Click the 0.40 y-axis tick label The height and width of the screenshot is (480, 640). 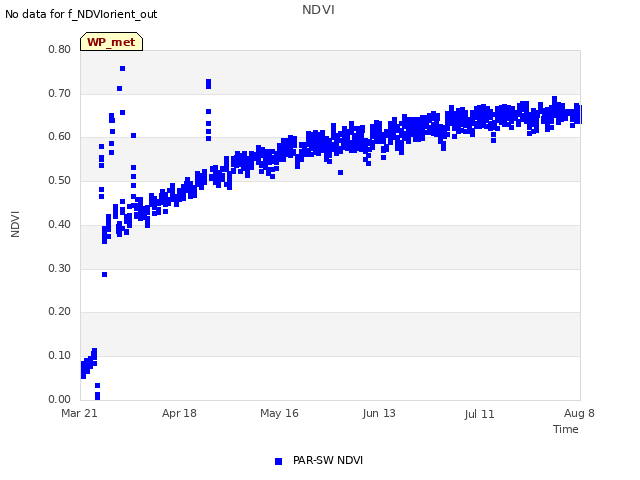60,224
